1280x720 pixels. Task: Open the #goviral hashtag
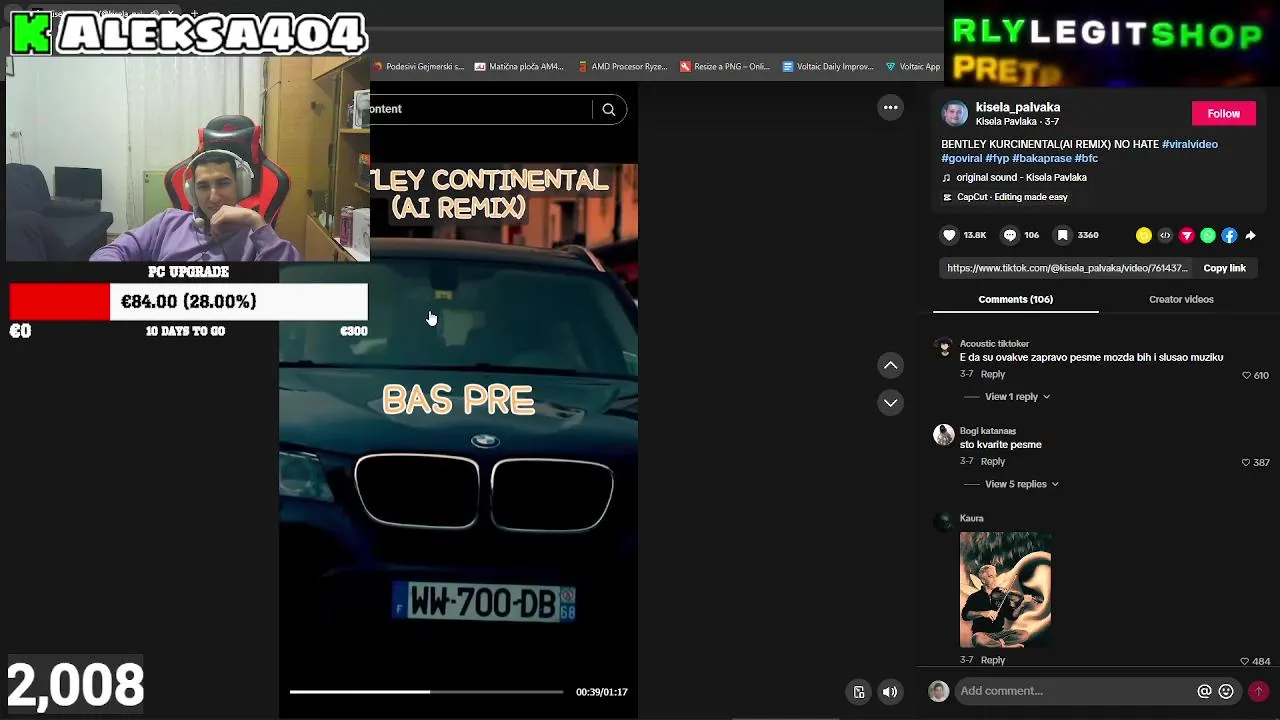point(961,158)
